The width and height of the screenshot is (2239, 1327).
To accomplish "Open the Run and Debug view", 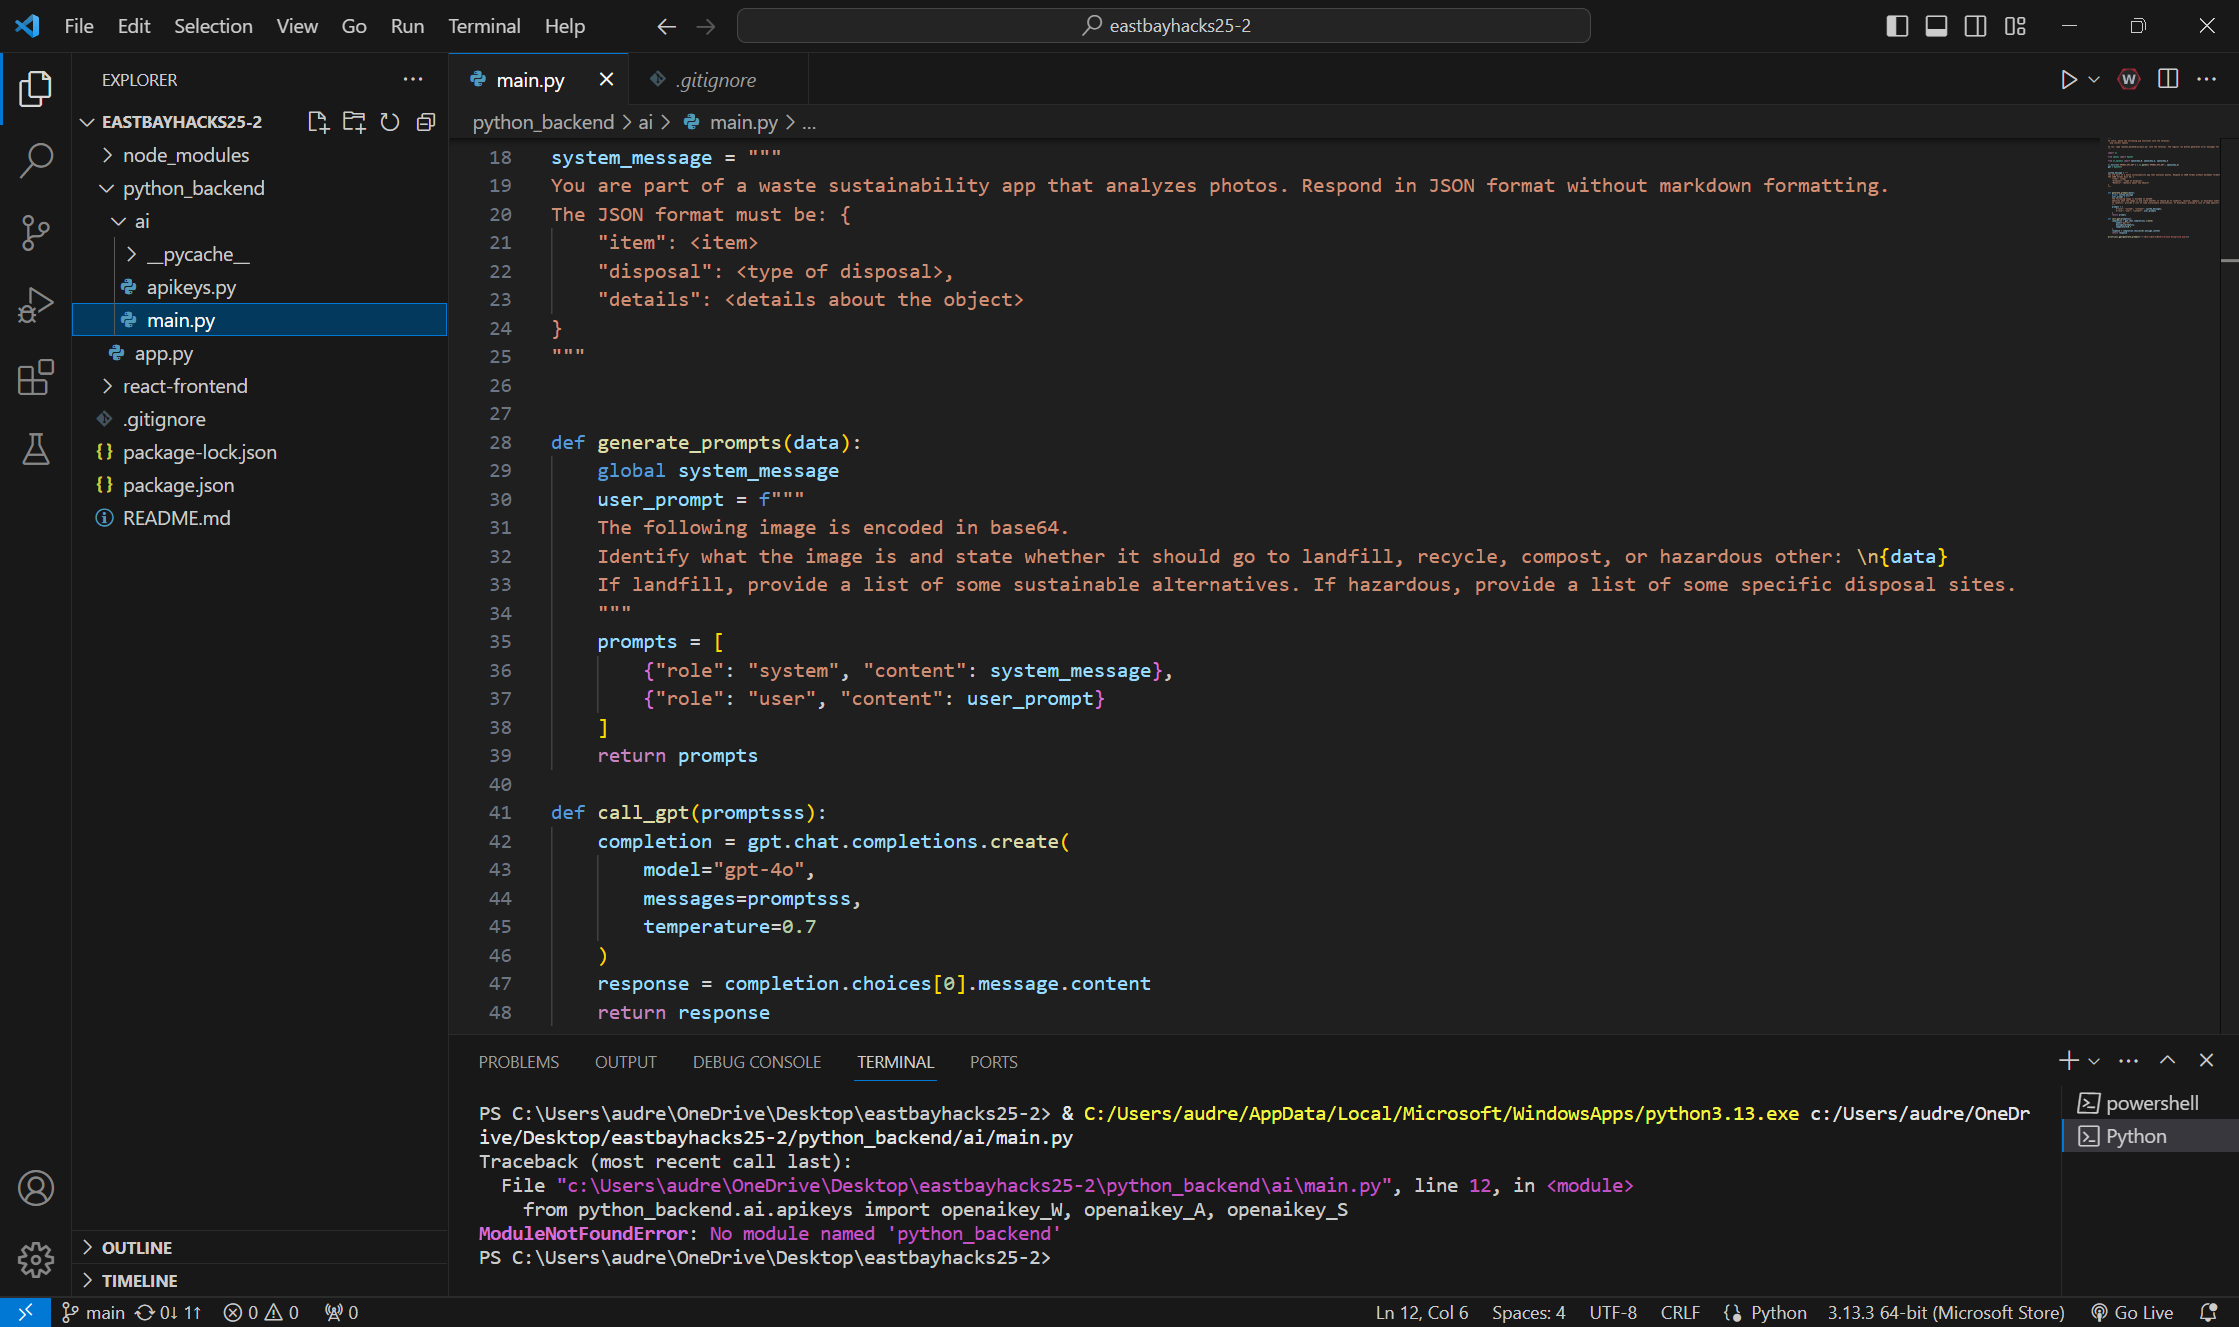I will (x=36, y=305).
